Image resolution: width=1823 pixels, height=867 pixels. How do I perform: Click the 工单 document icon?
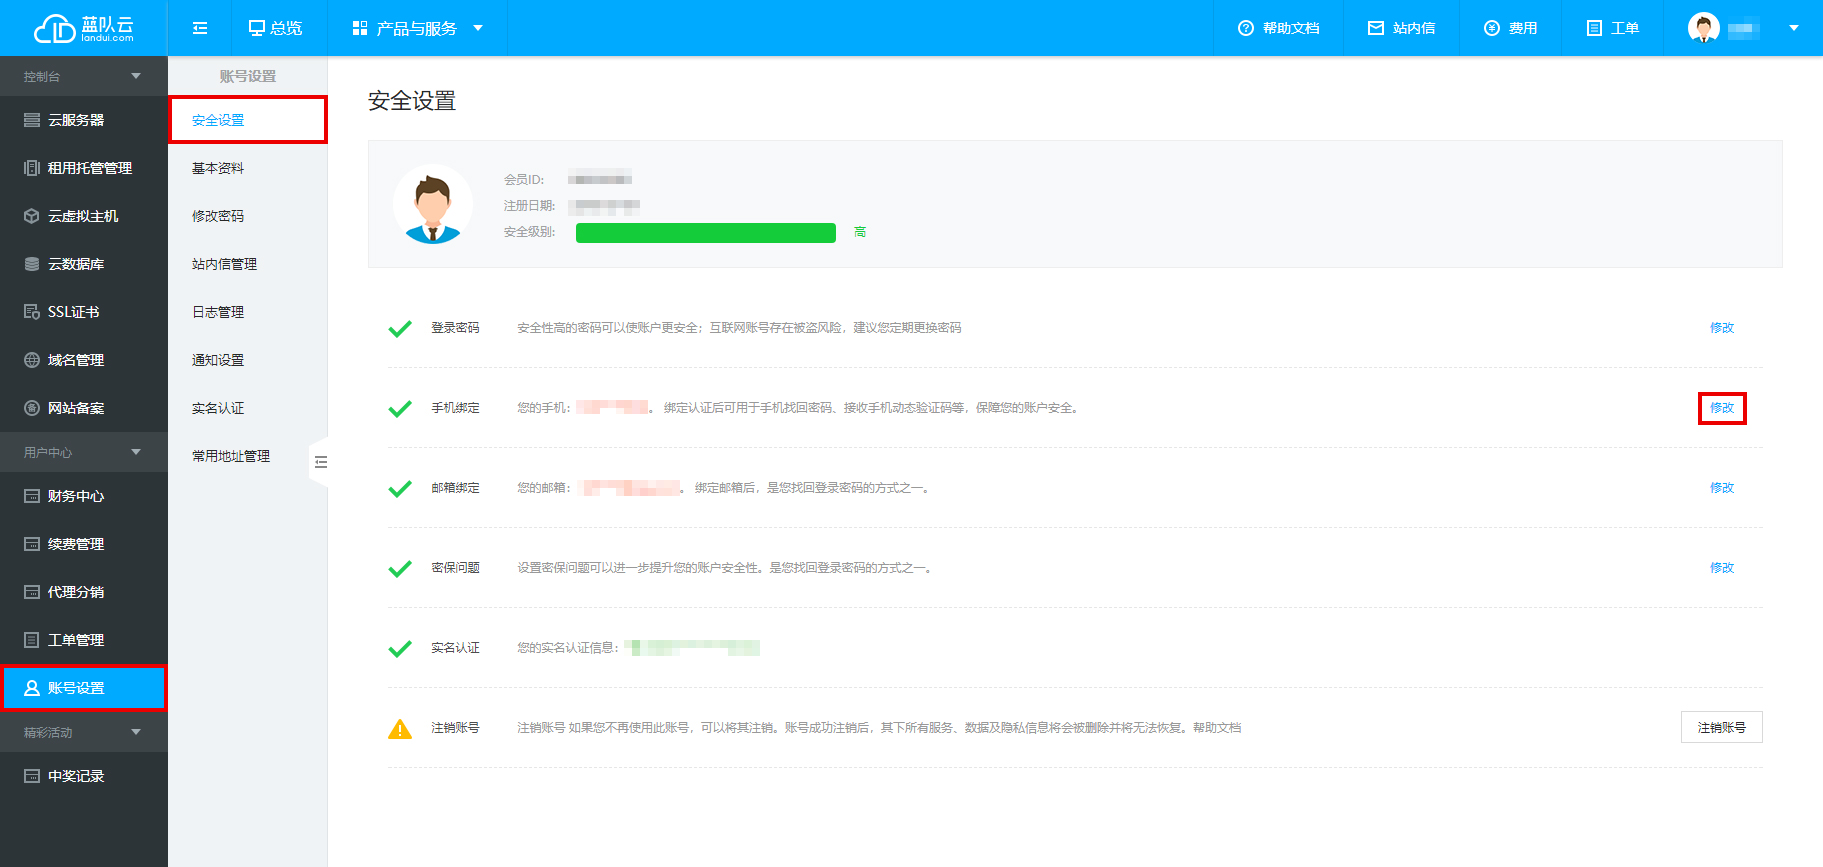click(1594, 28)
